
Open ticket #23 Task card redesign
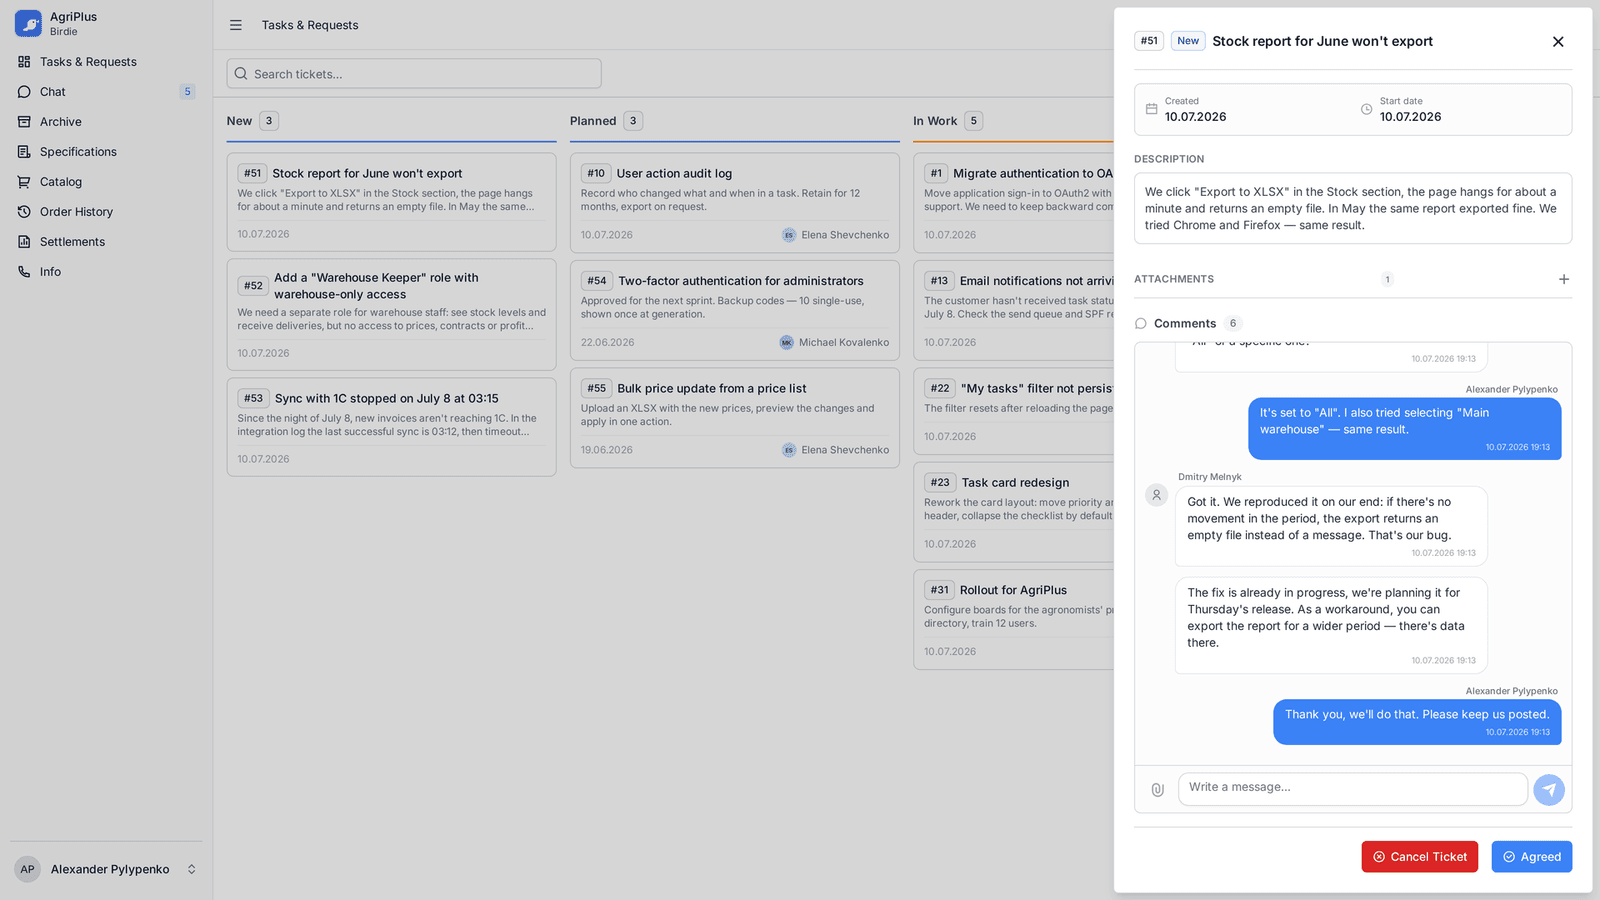1014,512
